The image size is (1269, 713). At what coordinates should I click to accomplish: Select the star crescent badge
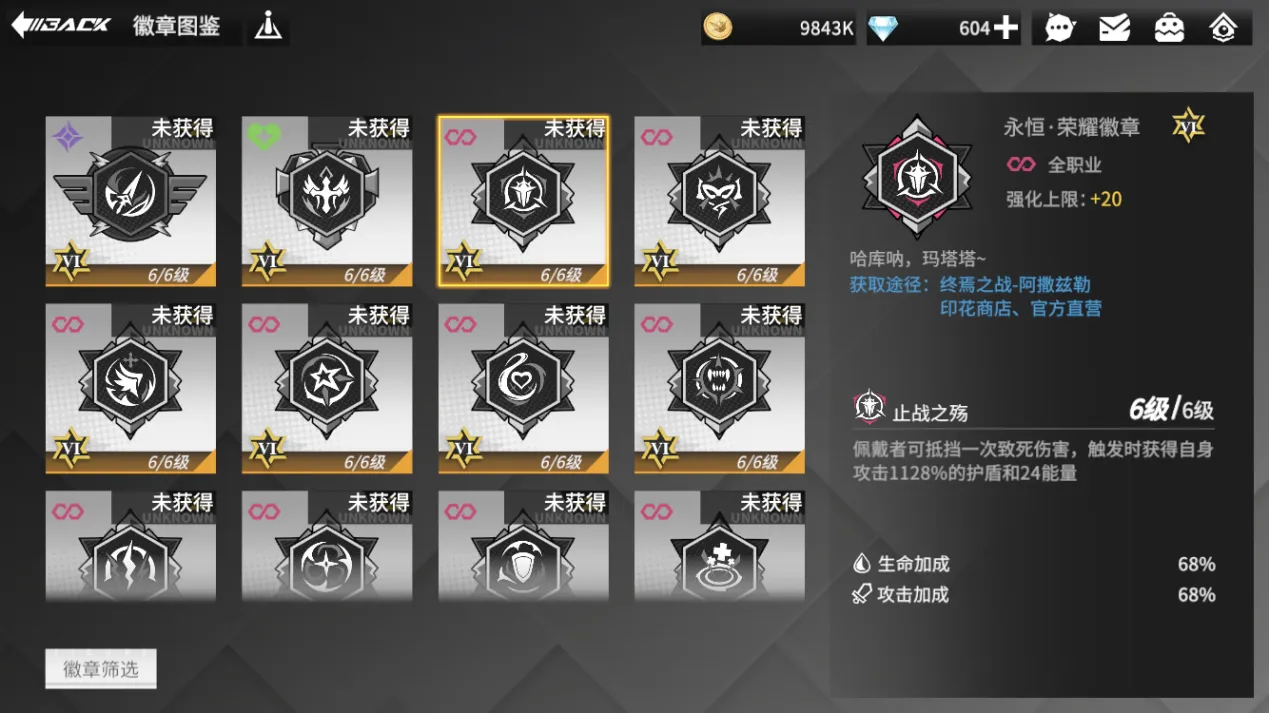coord(327,388)
